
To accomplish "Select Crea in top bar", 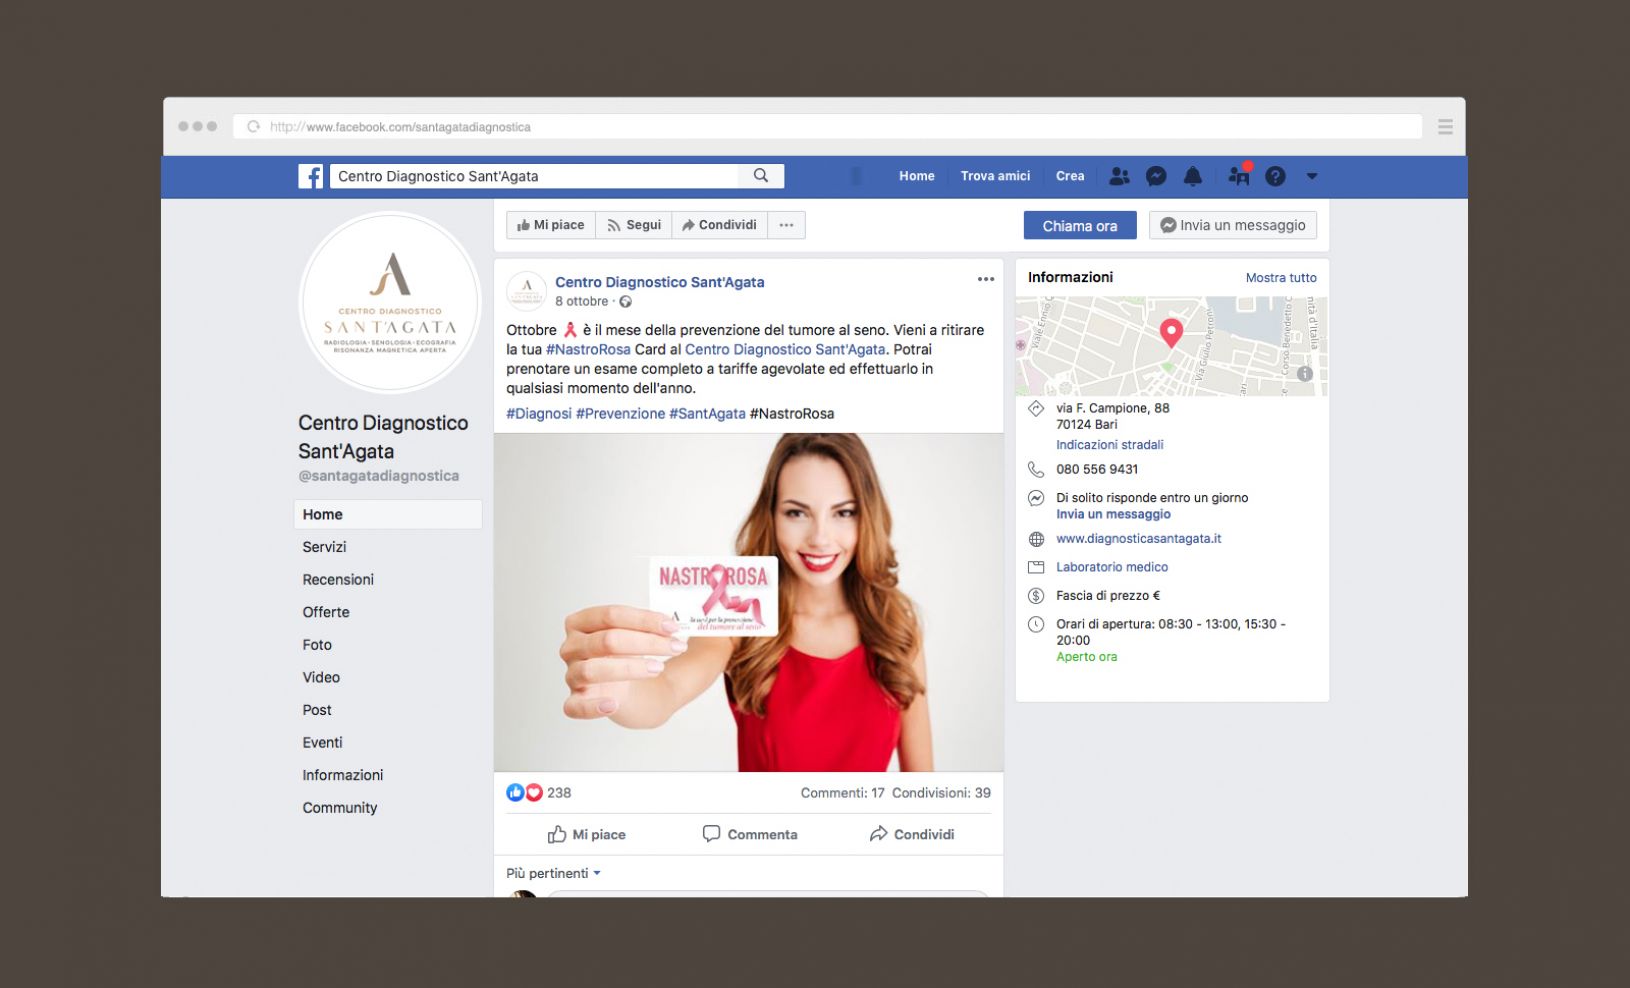I will [1070, 176].
